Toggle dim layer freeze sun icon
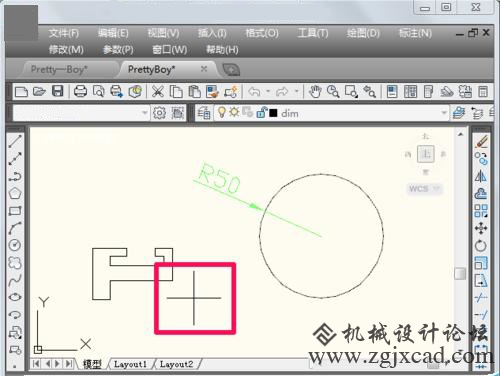This screenshot has height=377, width=501. (x=234, y=112)
